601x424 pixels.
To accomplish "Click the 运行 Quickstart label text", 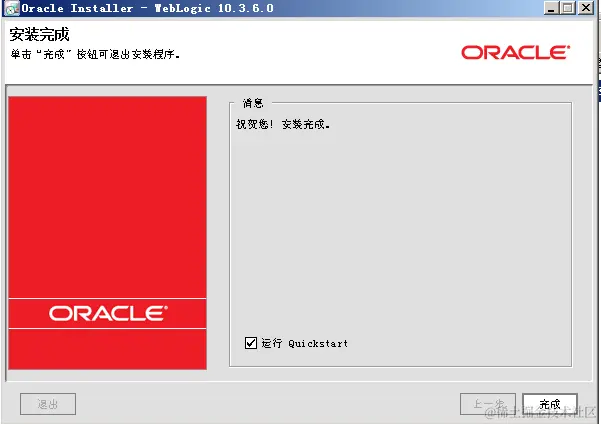I will click(x=305, y=343).
